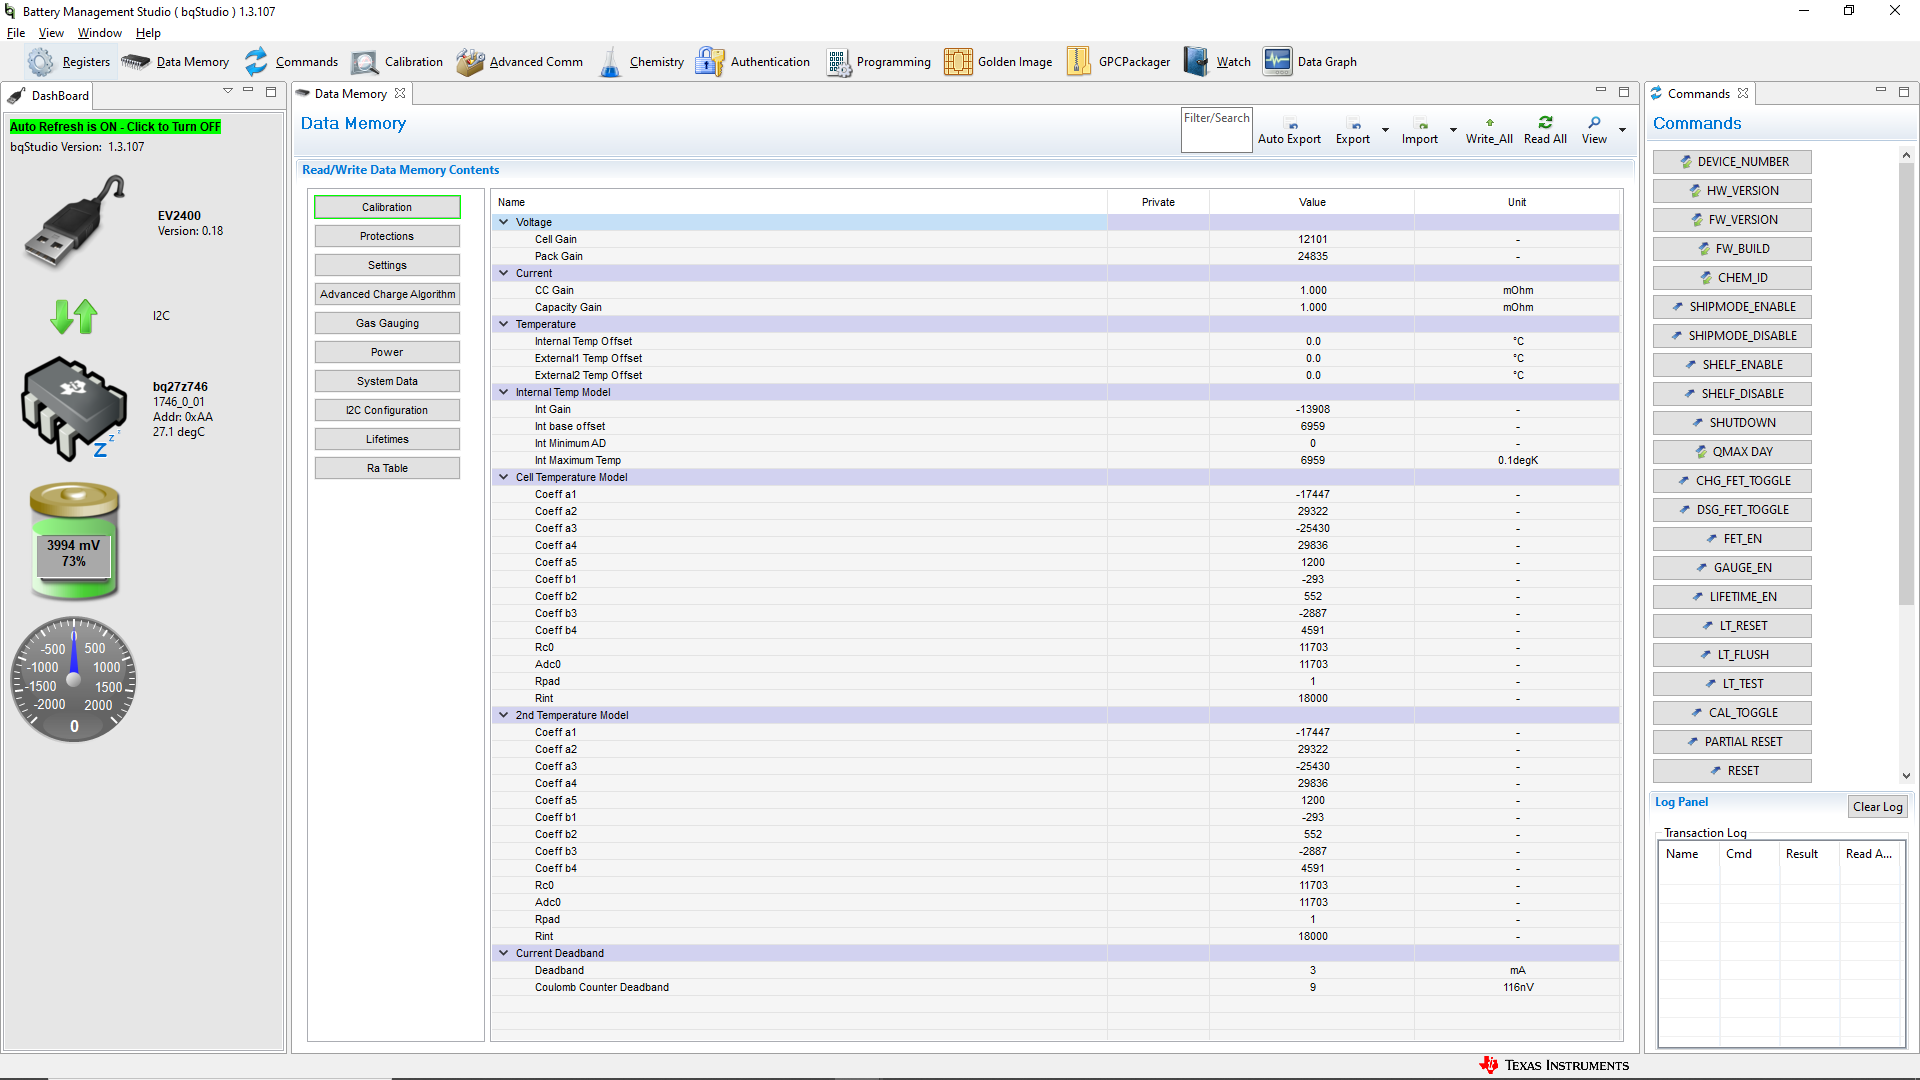The width and height of the screenshot is (1920, 1080).
Task: Maximize the Commands panel
Action: point(1904,91)
